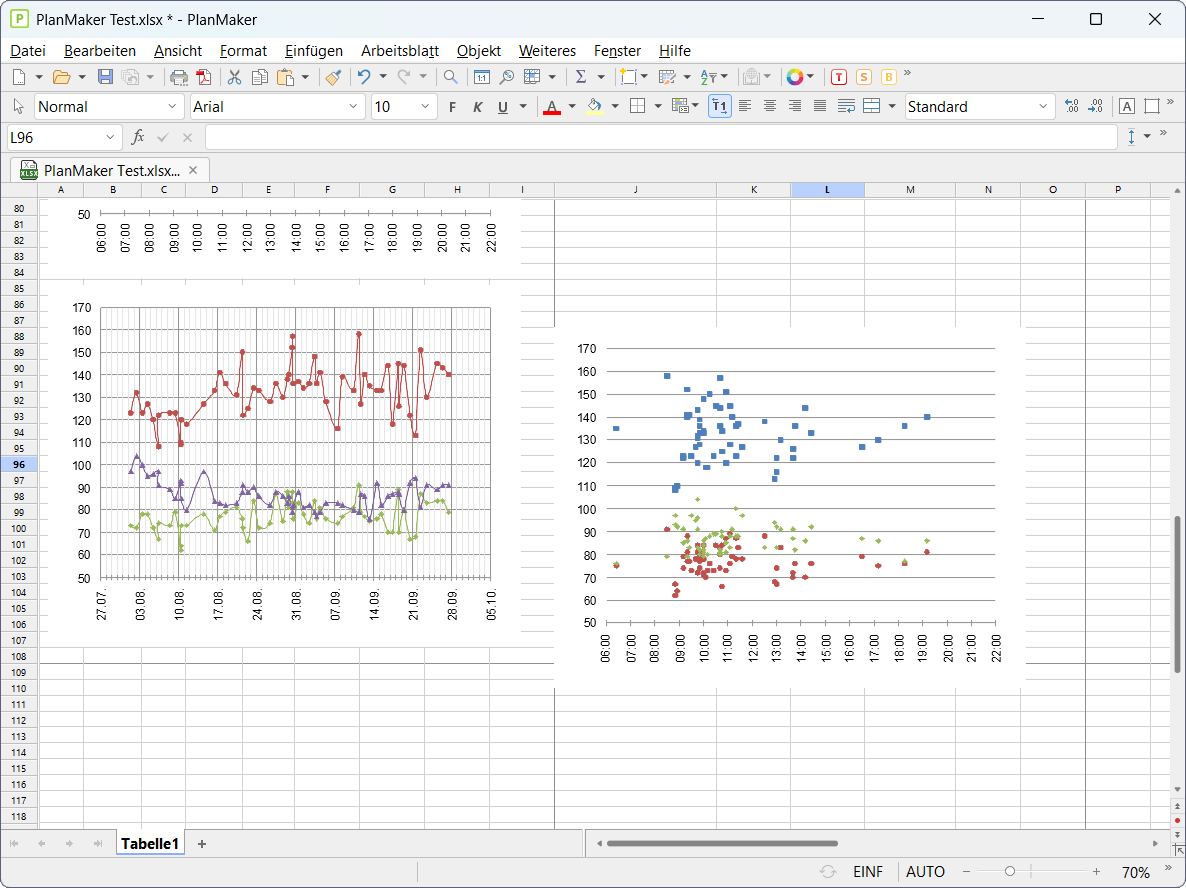Click the AutoSum sigma icon

tap(581, 76)
